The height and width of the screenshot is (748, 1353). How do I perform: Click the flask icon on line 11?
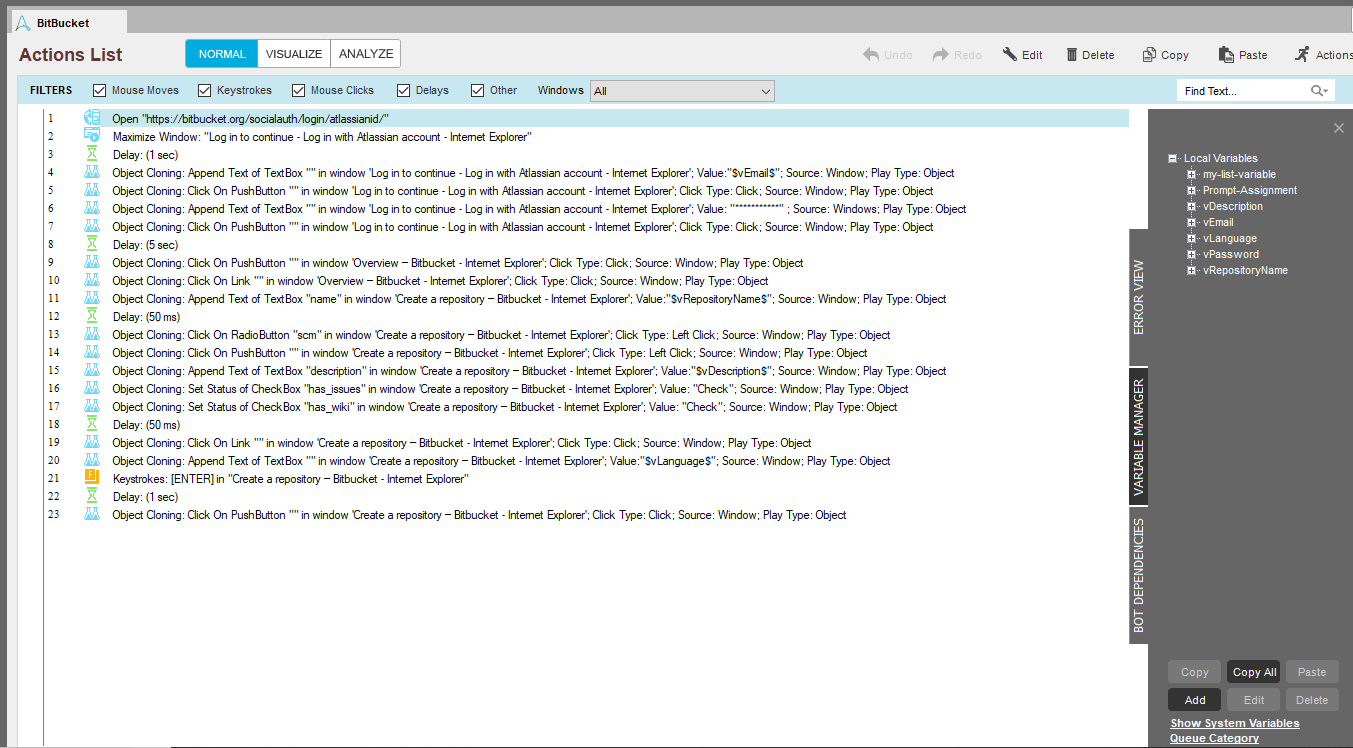(92, 298)
